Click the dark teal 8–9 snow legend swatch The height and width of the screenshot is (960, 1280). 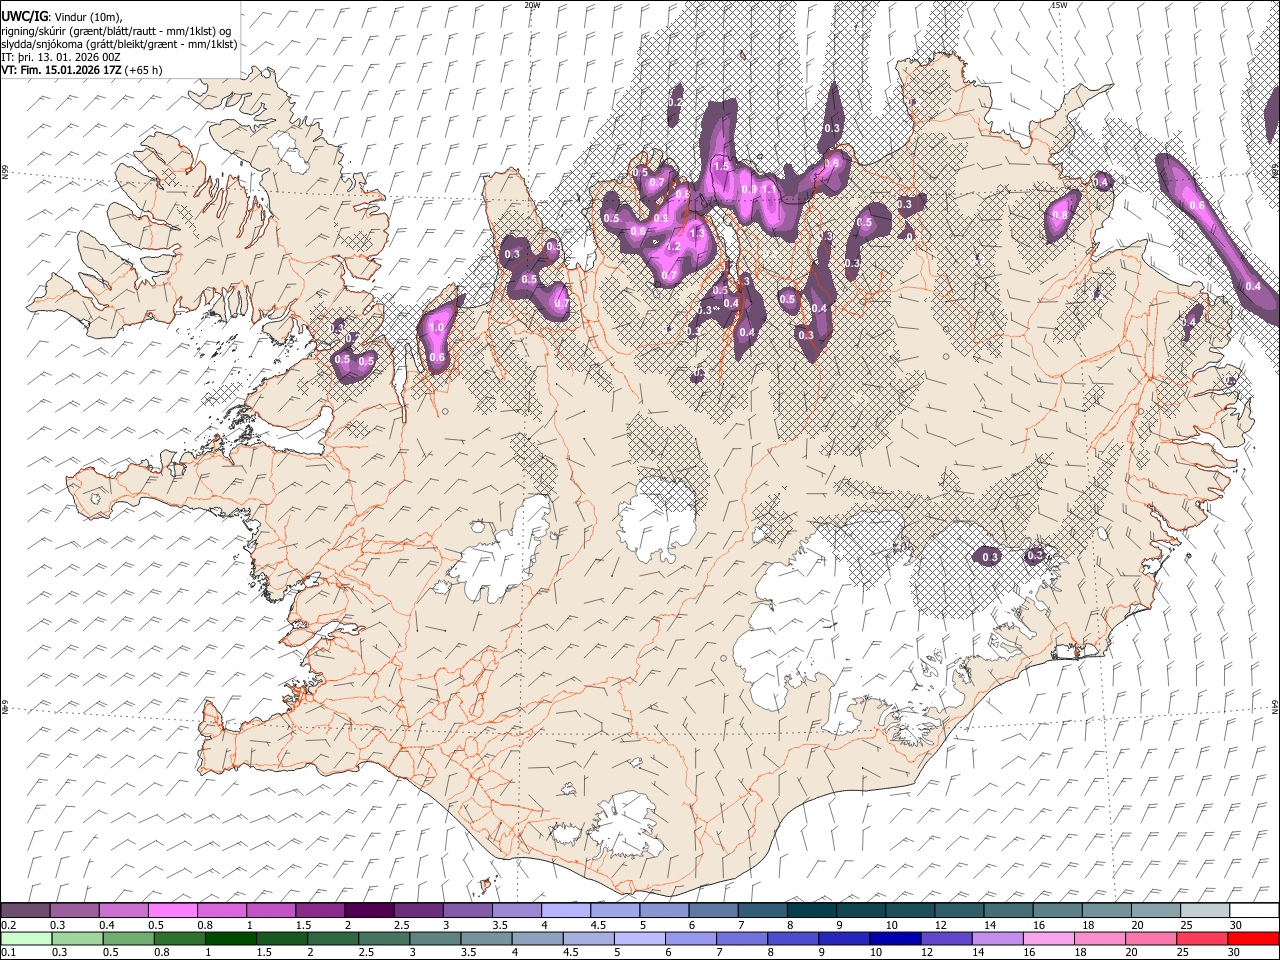pos(811,911)
